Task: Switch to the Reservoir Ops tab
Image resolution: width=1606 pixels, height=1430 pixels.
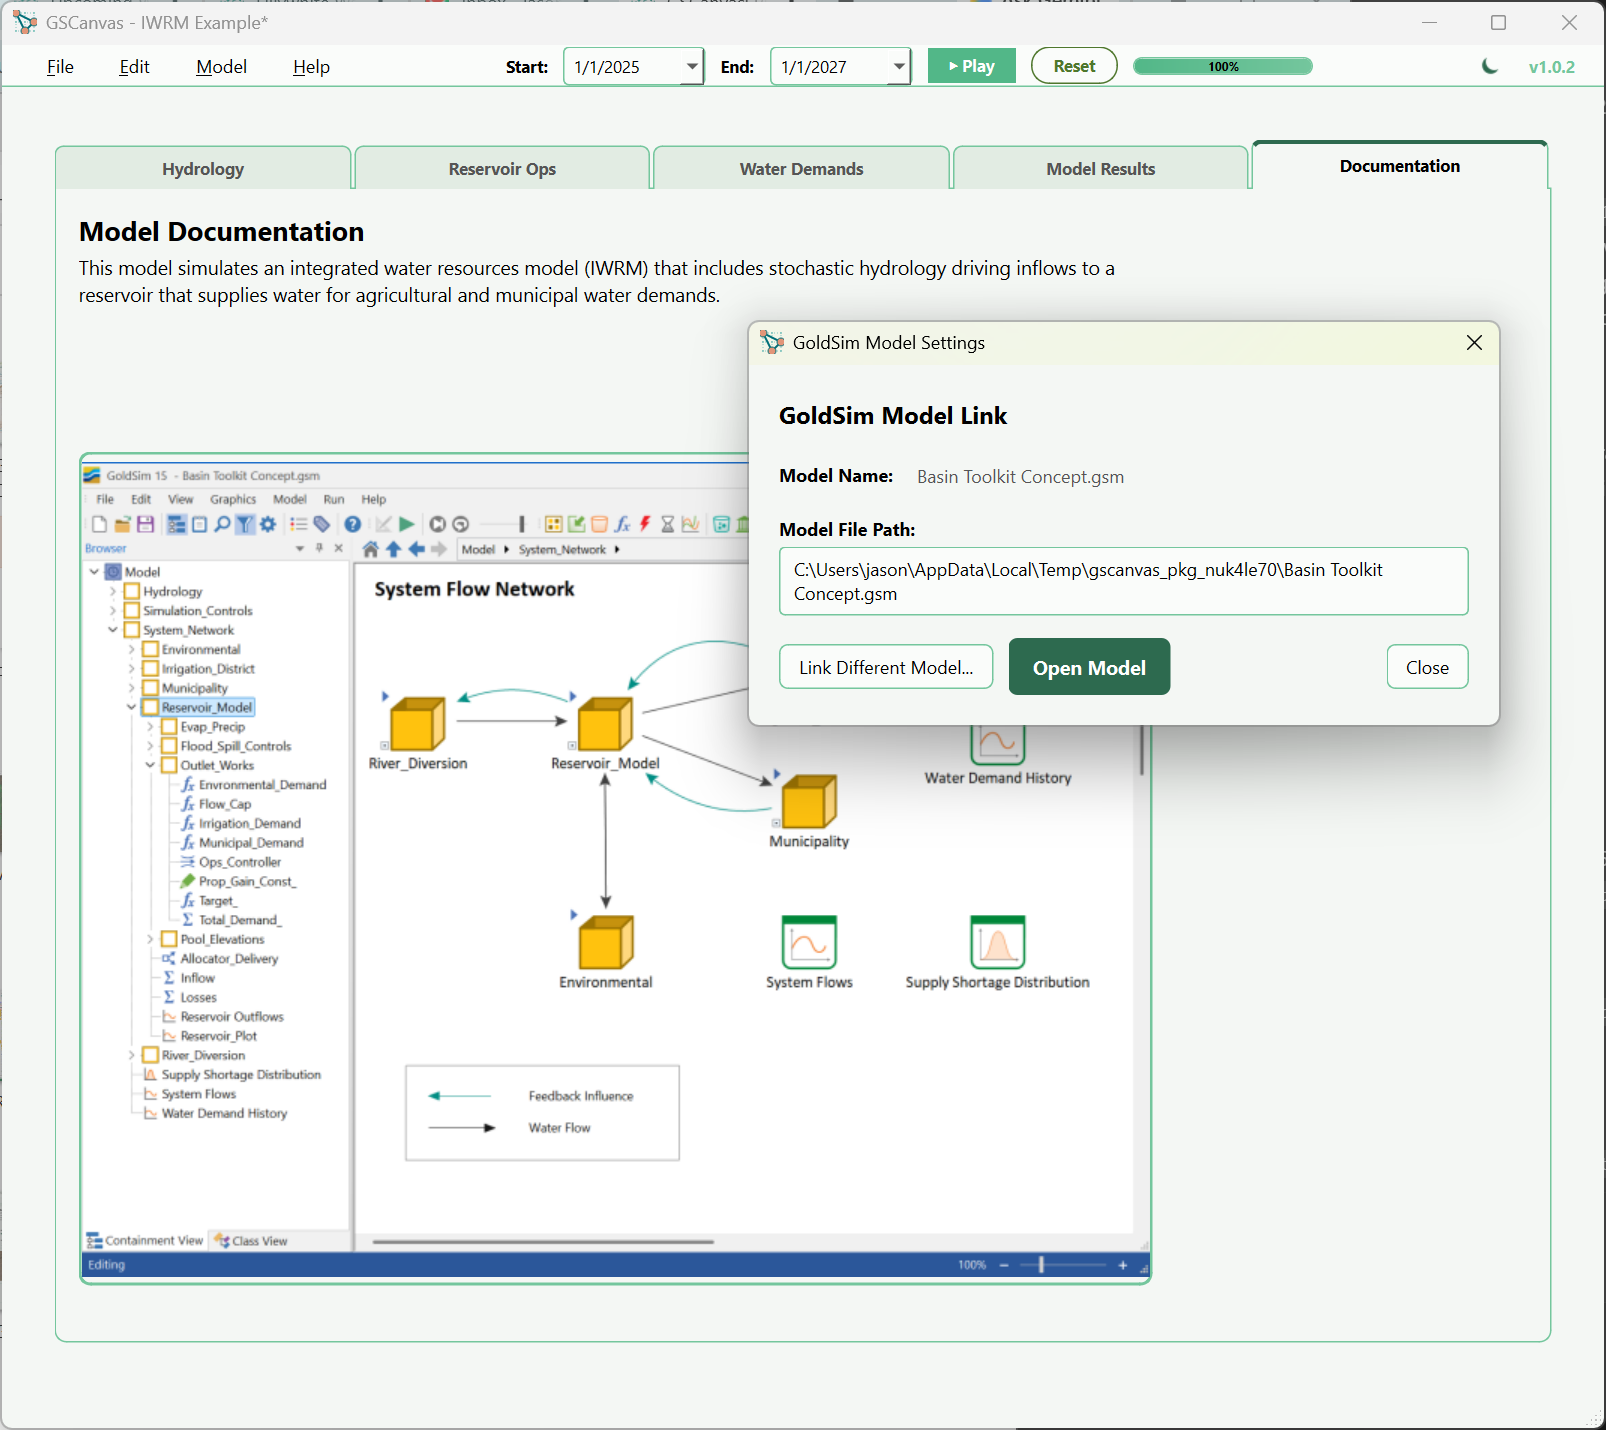Action: [x=502, y=168]
